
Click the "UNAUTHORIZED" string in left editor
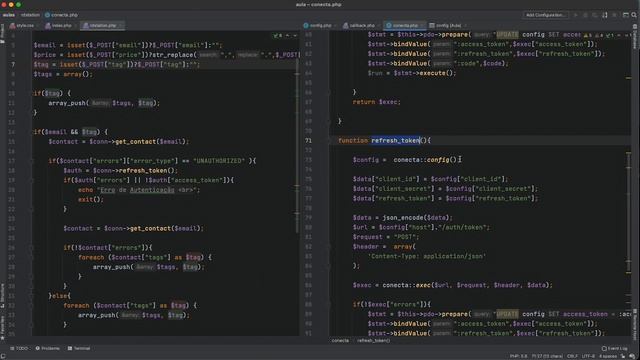coord(219,161)
